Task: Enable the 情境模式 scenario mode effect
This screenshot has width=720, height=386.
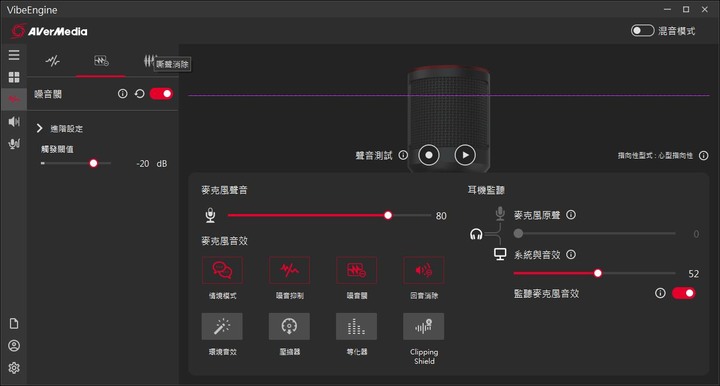Action: click(x=222, y=270)
